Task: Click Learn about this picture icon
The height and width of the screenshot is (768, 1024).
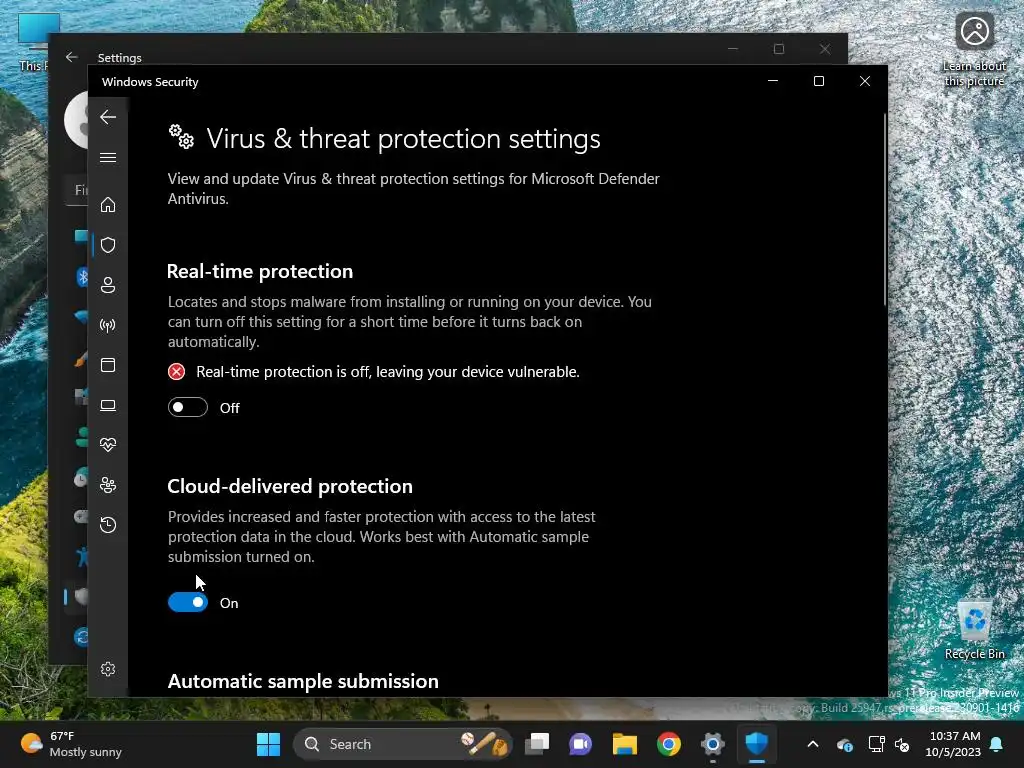Action: 974,50
